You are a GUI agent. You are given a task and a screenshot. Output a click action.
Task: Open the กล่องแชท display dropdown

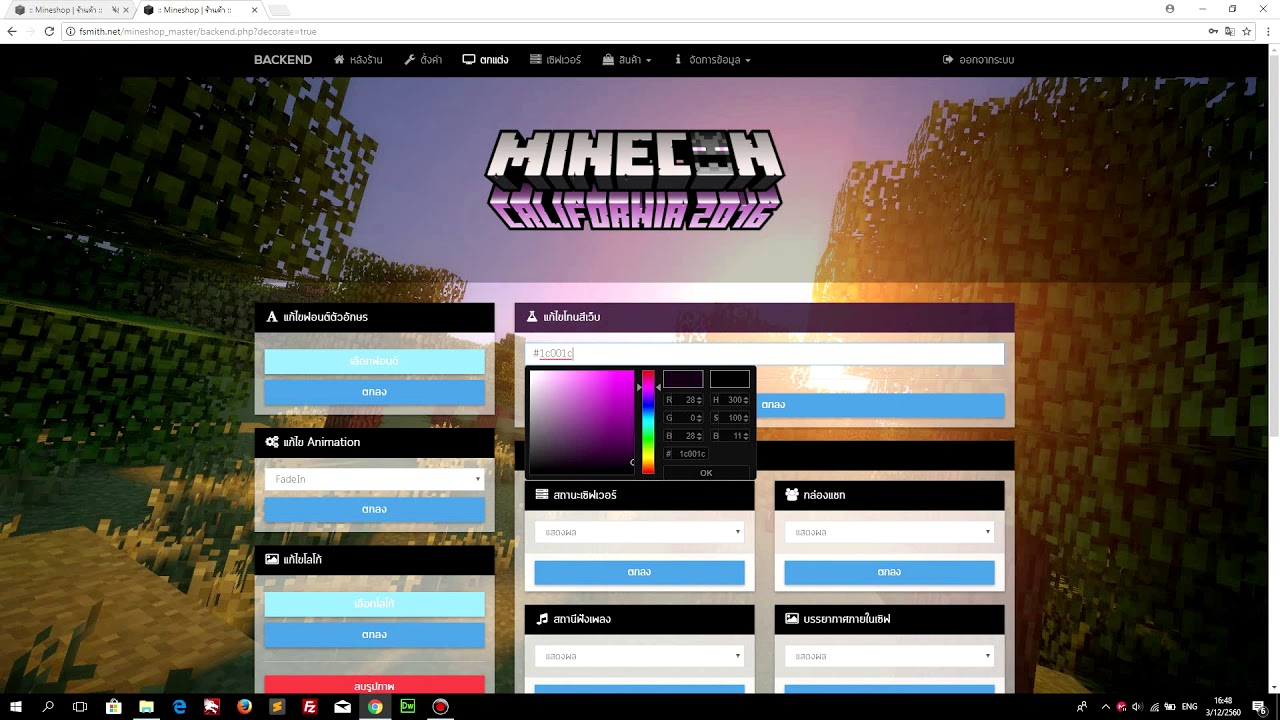tap(889, 532)
